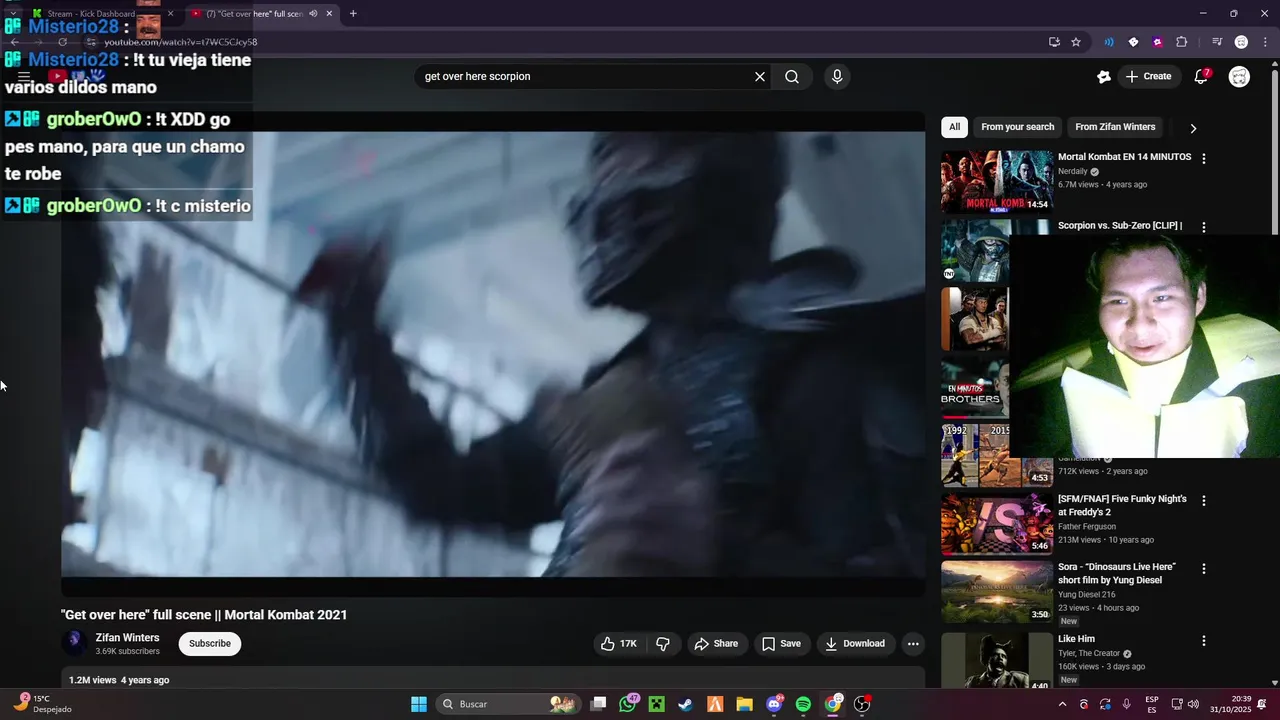
Task: Open OBS Studio from the taskbar
Action: (862, 704)
